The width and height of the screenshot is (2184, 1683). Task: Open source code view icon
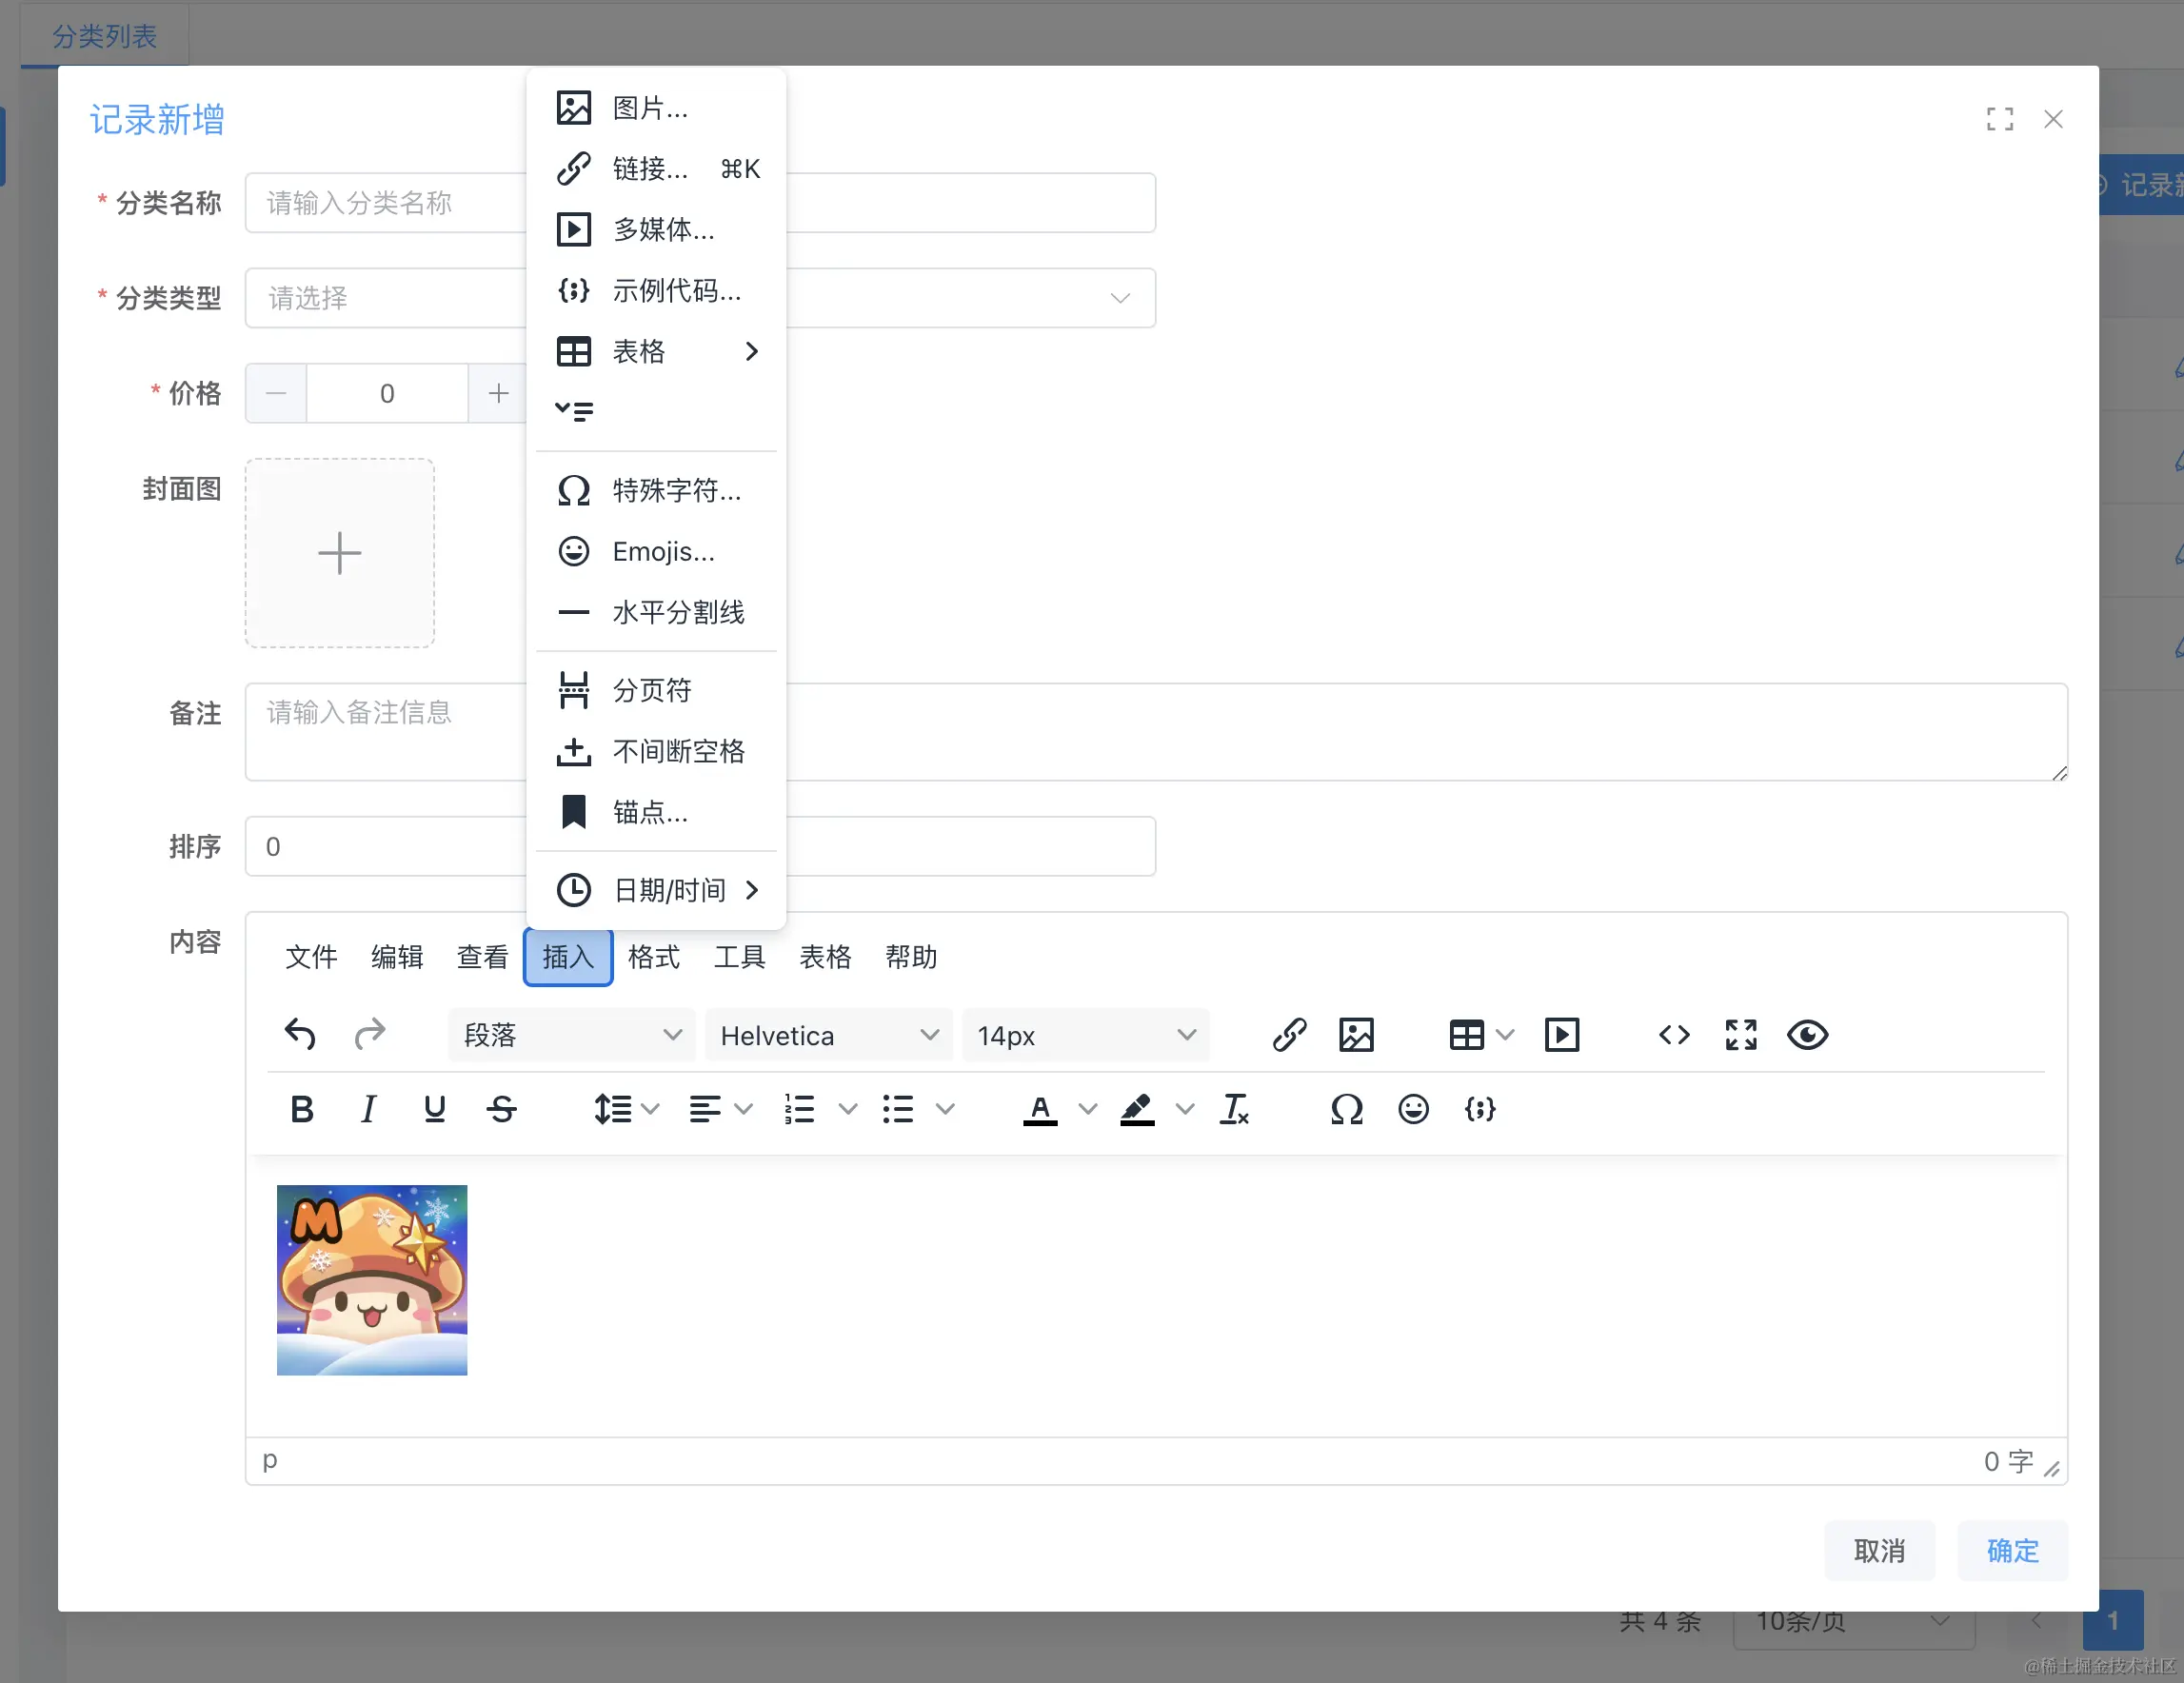pos(1674,1034)
